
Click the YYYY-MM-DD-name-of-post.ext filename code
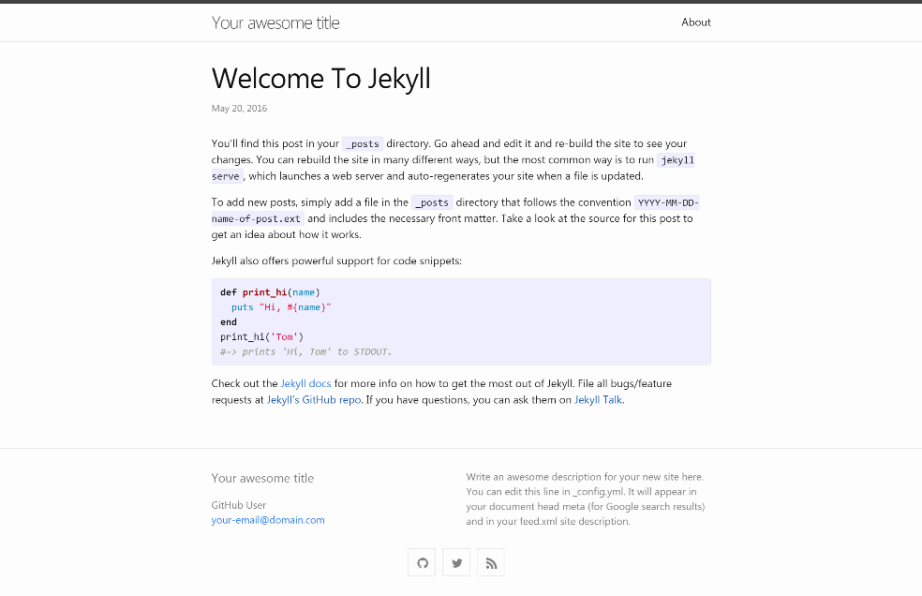(674, 202)
